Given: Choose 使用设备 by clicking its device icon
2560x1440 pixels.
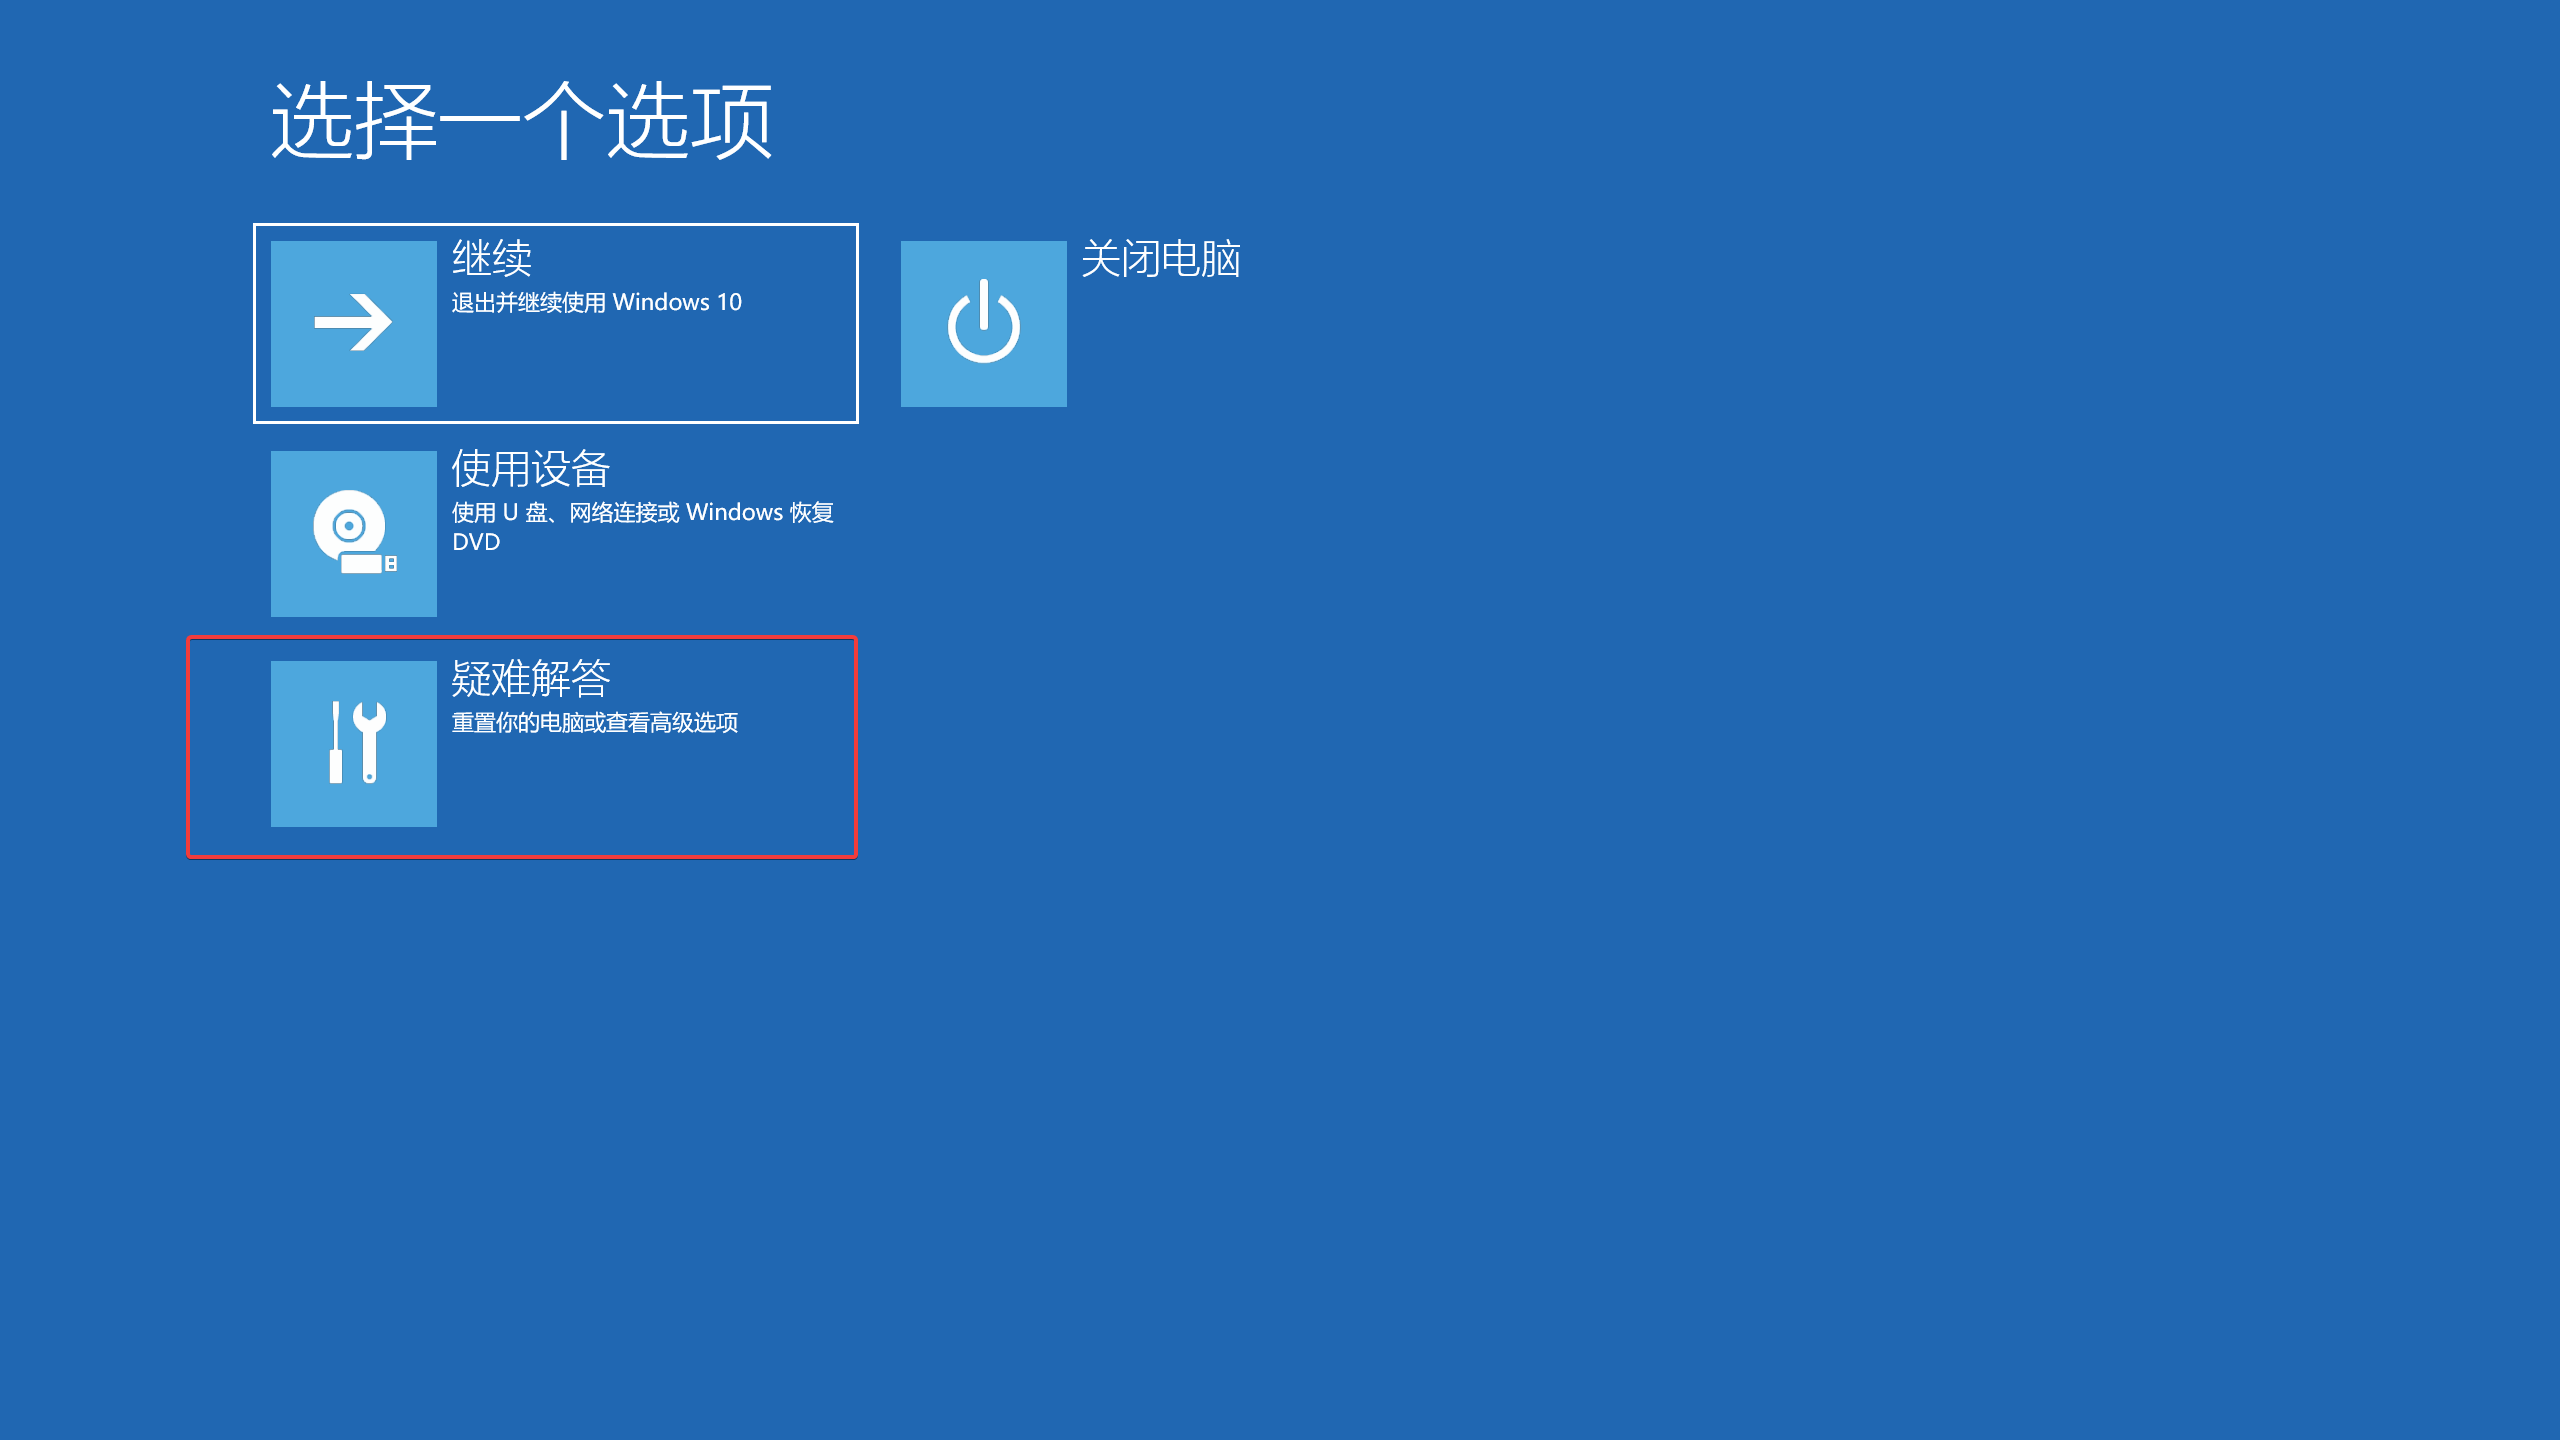Looking at the screenshot, I should pos(353,534).
